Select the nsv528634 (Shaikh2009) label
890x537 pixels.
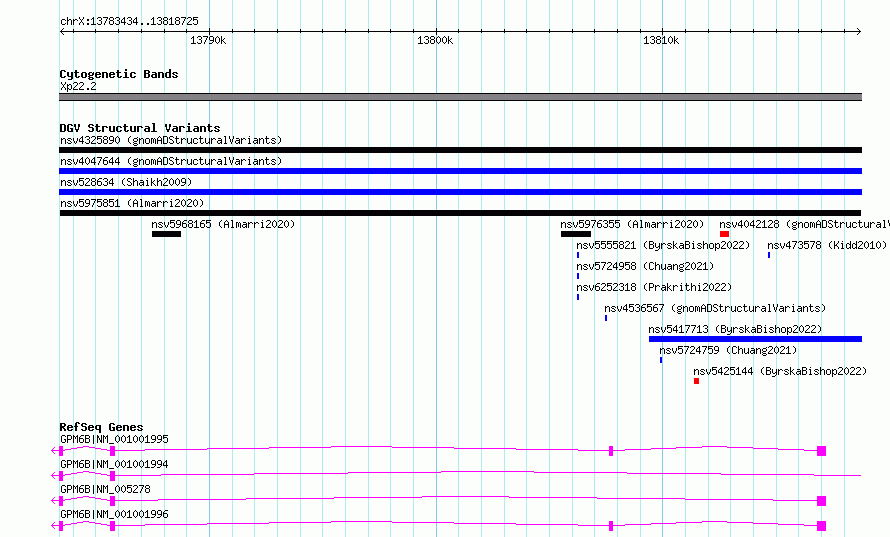pos(126,182)
